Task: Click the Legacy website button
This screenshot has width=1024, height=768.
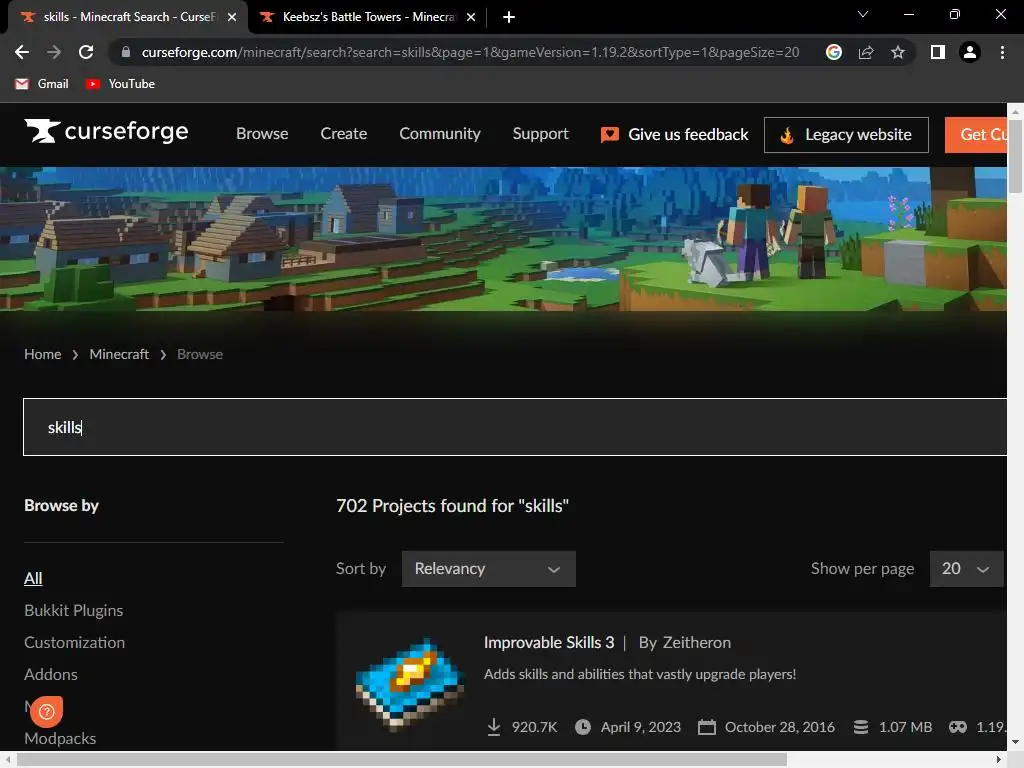Action: 846,135
